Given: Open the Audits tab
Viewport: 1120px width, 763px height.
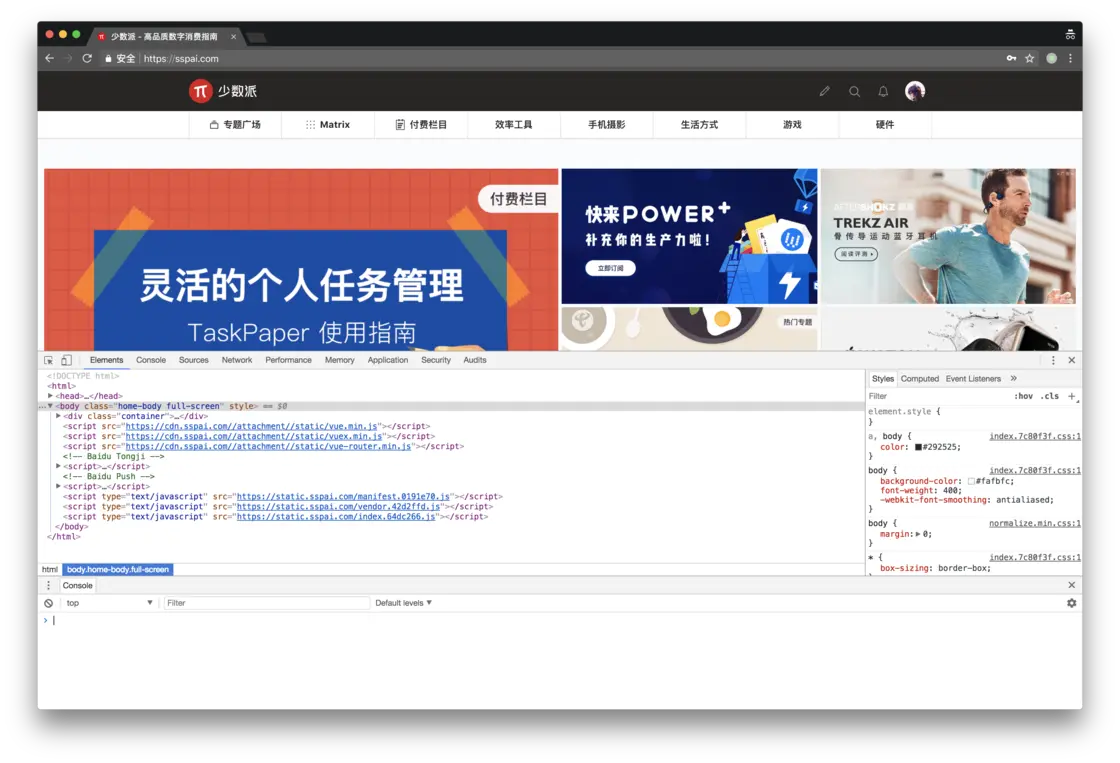Looking at the screenshot, I should coord(474,361).
